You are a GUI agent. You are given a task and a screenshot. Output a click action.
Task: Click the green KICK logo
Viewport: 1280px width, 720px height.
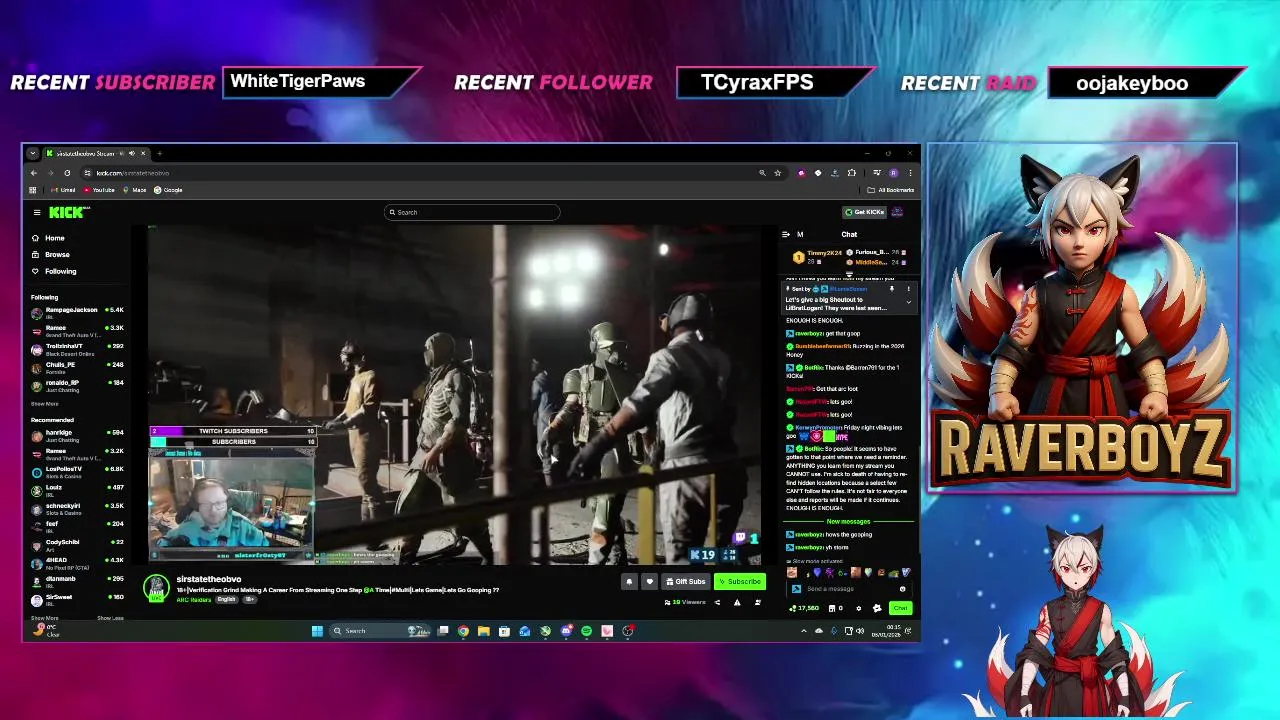pos(67,212)
